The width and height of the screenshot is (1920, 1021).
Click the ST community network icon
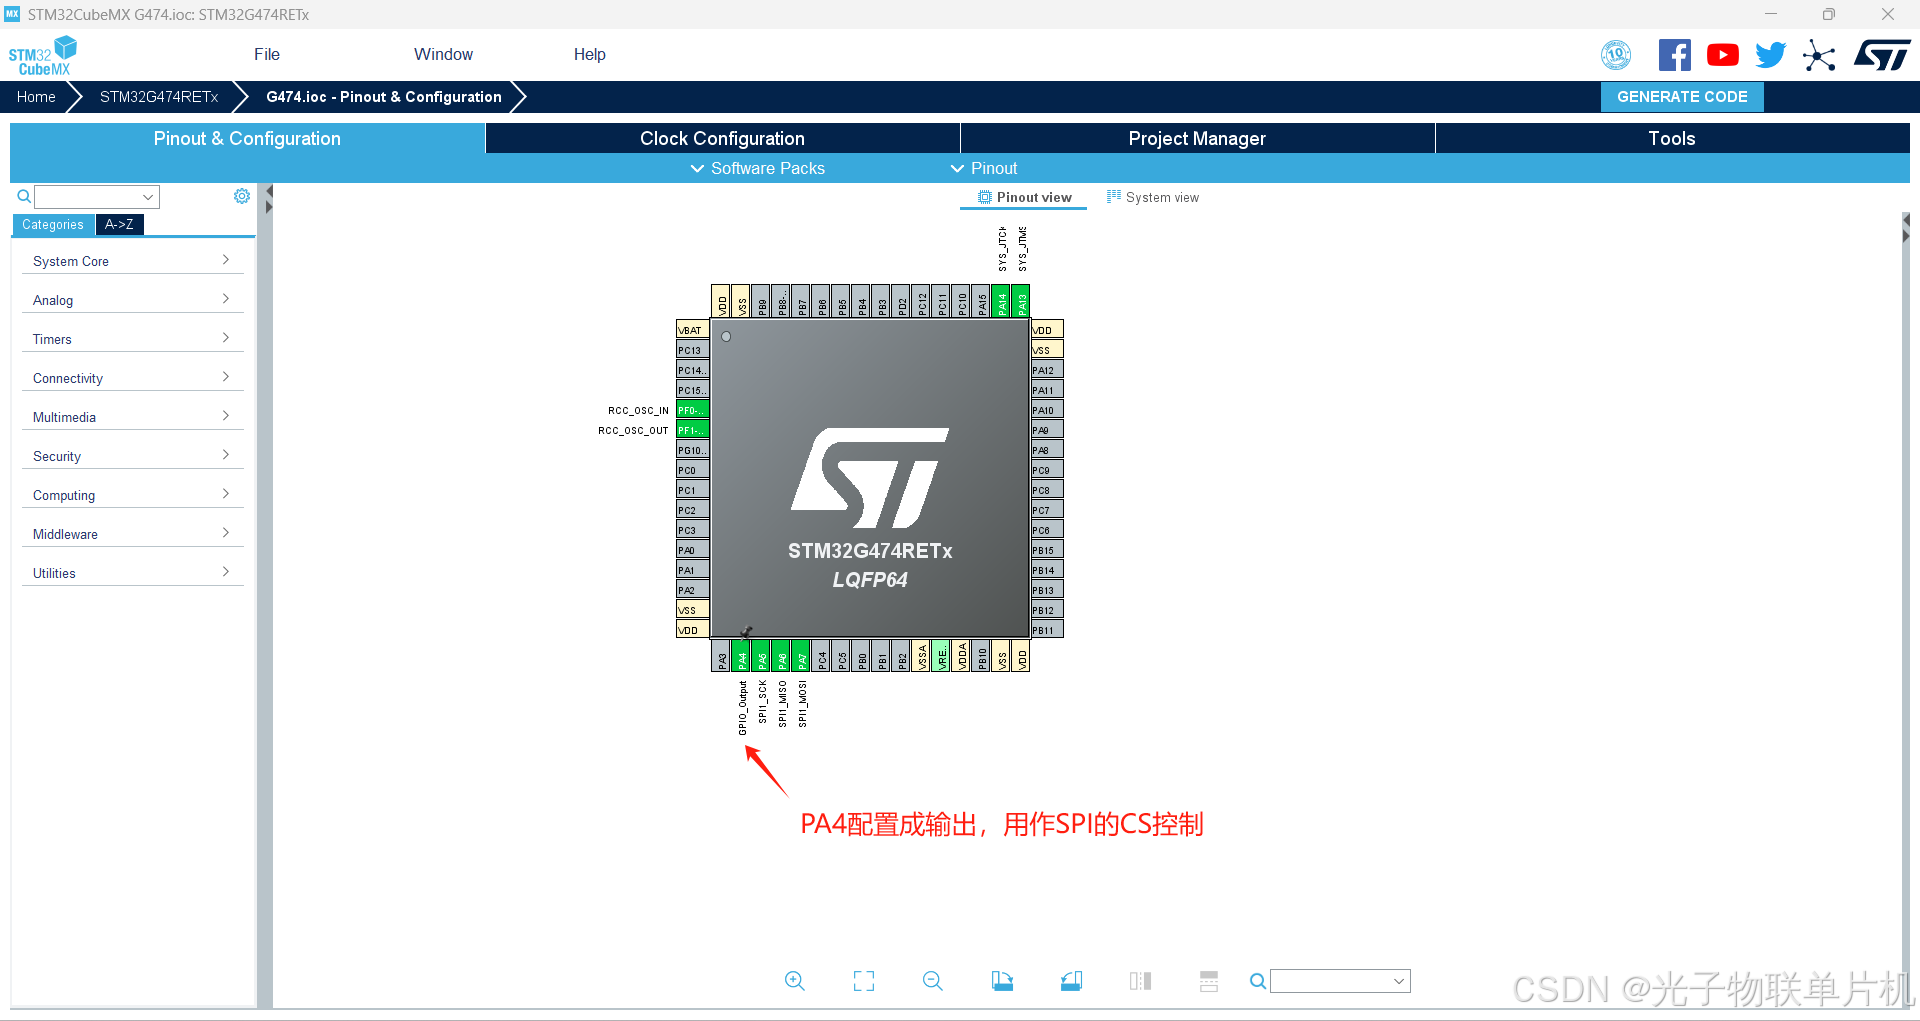(1819, 55)
